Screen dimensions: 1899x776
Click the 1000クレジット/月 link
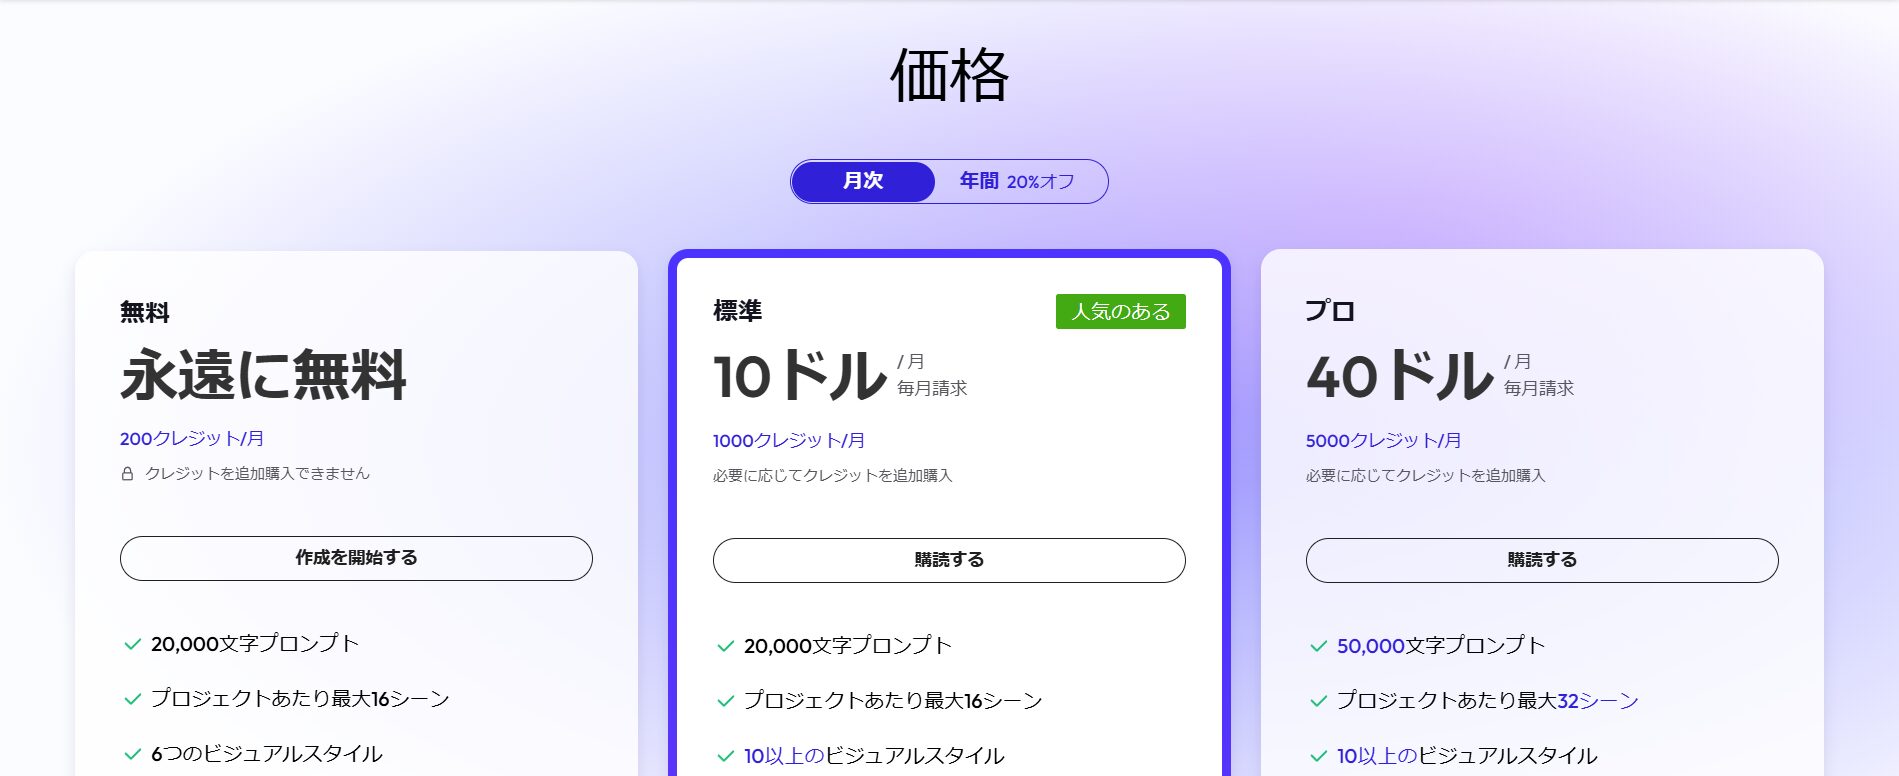pyautogui.click(x=789, y=440)
